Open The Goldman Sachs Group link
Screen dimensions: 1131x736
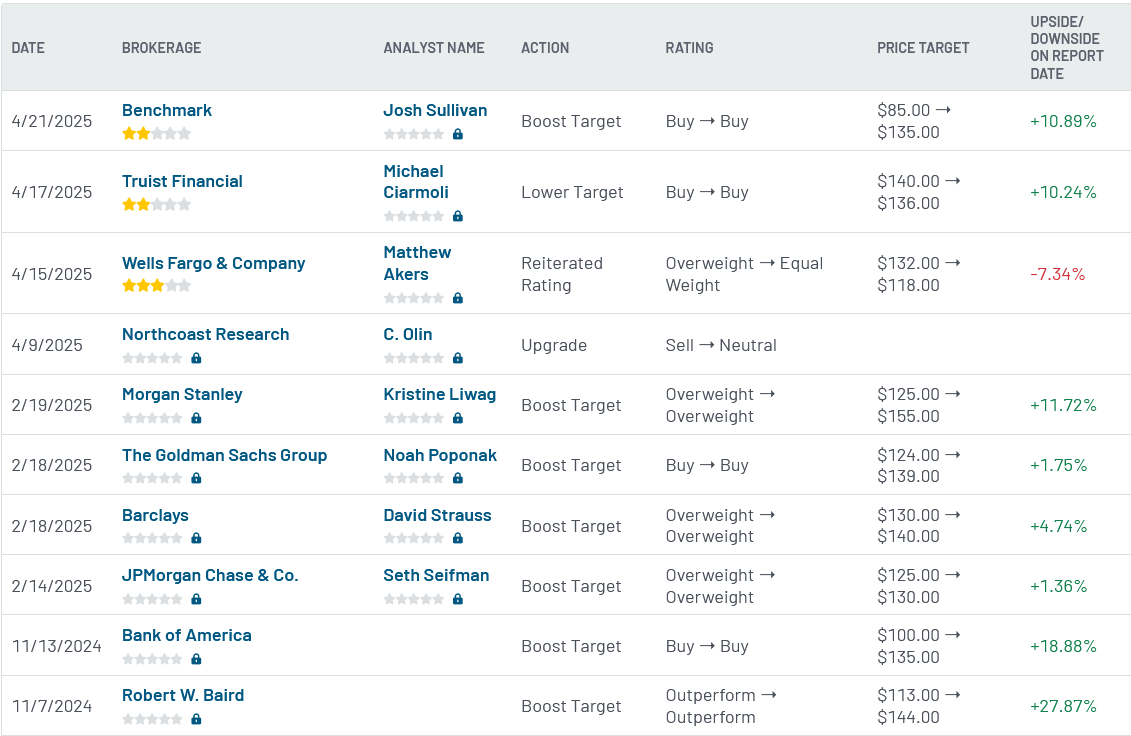click(224, 455)
